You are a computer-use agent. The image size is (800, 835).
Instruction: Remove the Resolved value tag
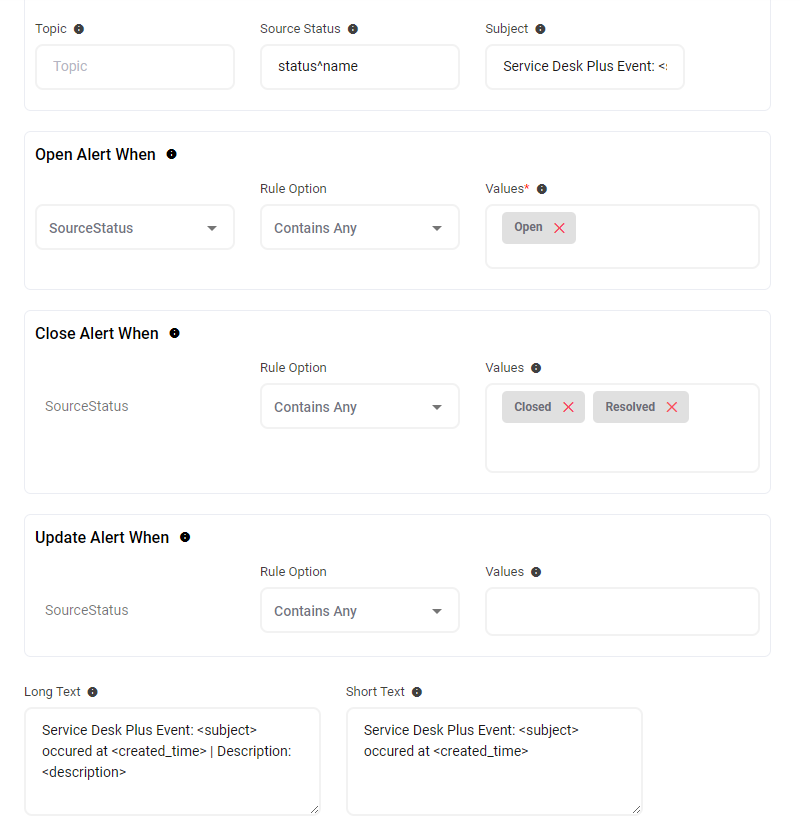click(672, 407)
